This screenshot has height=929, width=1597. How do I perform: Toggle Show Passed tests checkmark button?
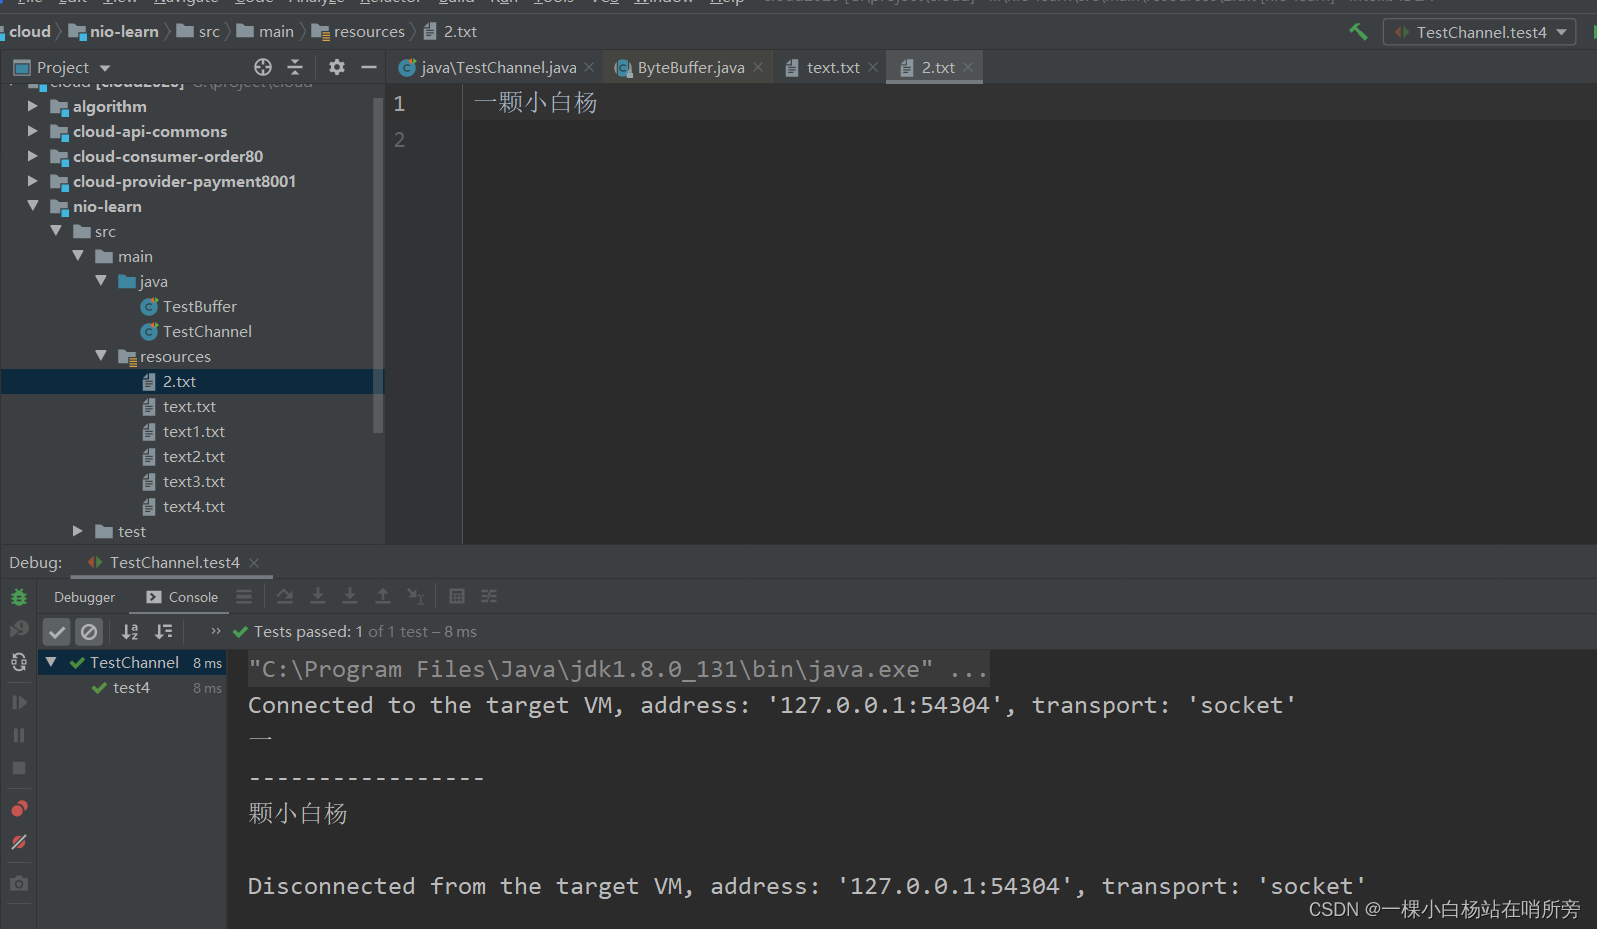click(57, 632)
